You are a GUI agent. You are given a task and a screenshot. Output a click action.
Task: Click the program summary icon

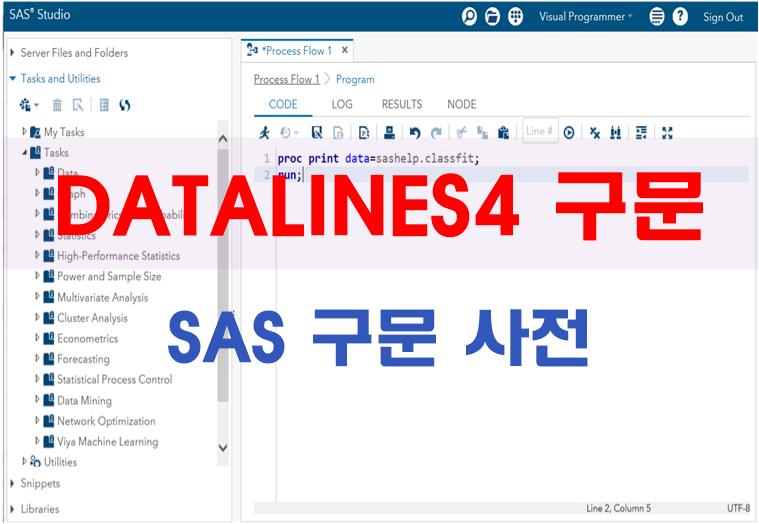click(x=364, y=132)
